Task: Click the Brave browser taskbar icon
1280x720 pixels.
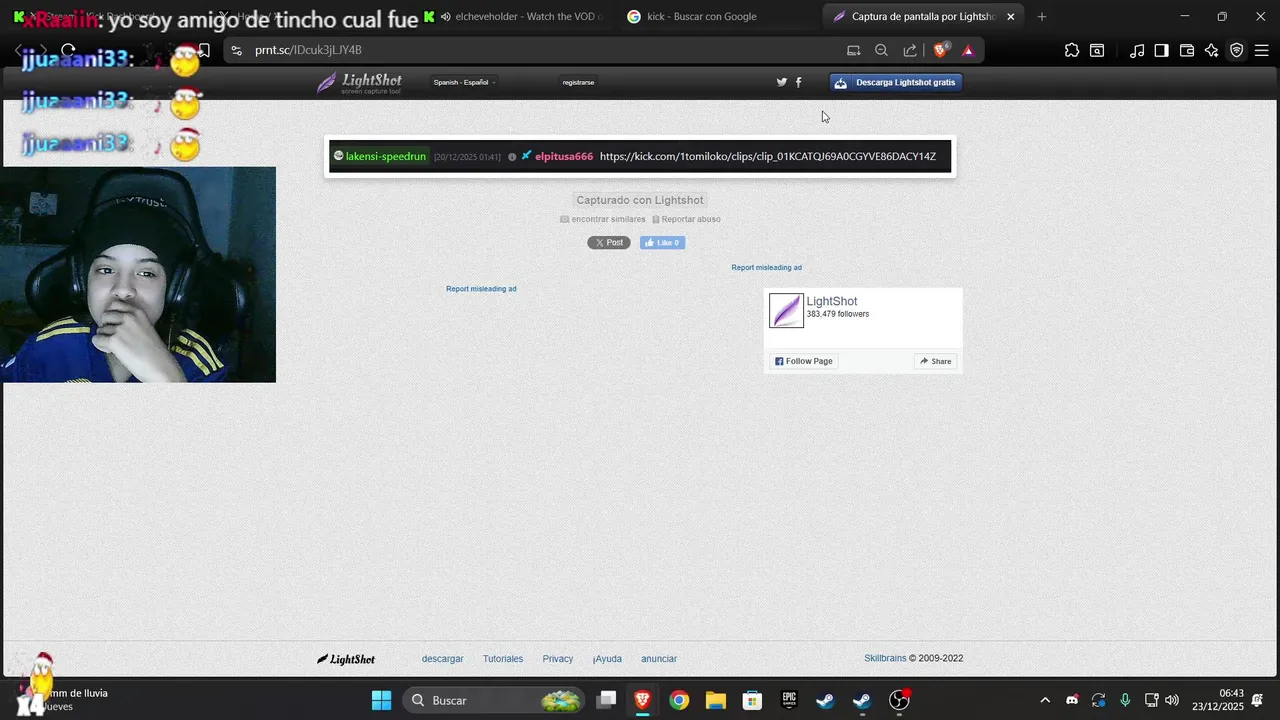Action: [x=642, y=700]
